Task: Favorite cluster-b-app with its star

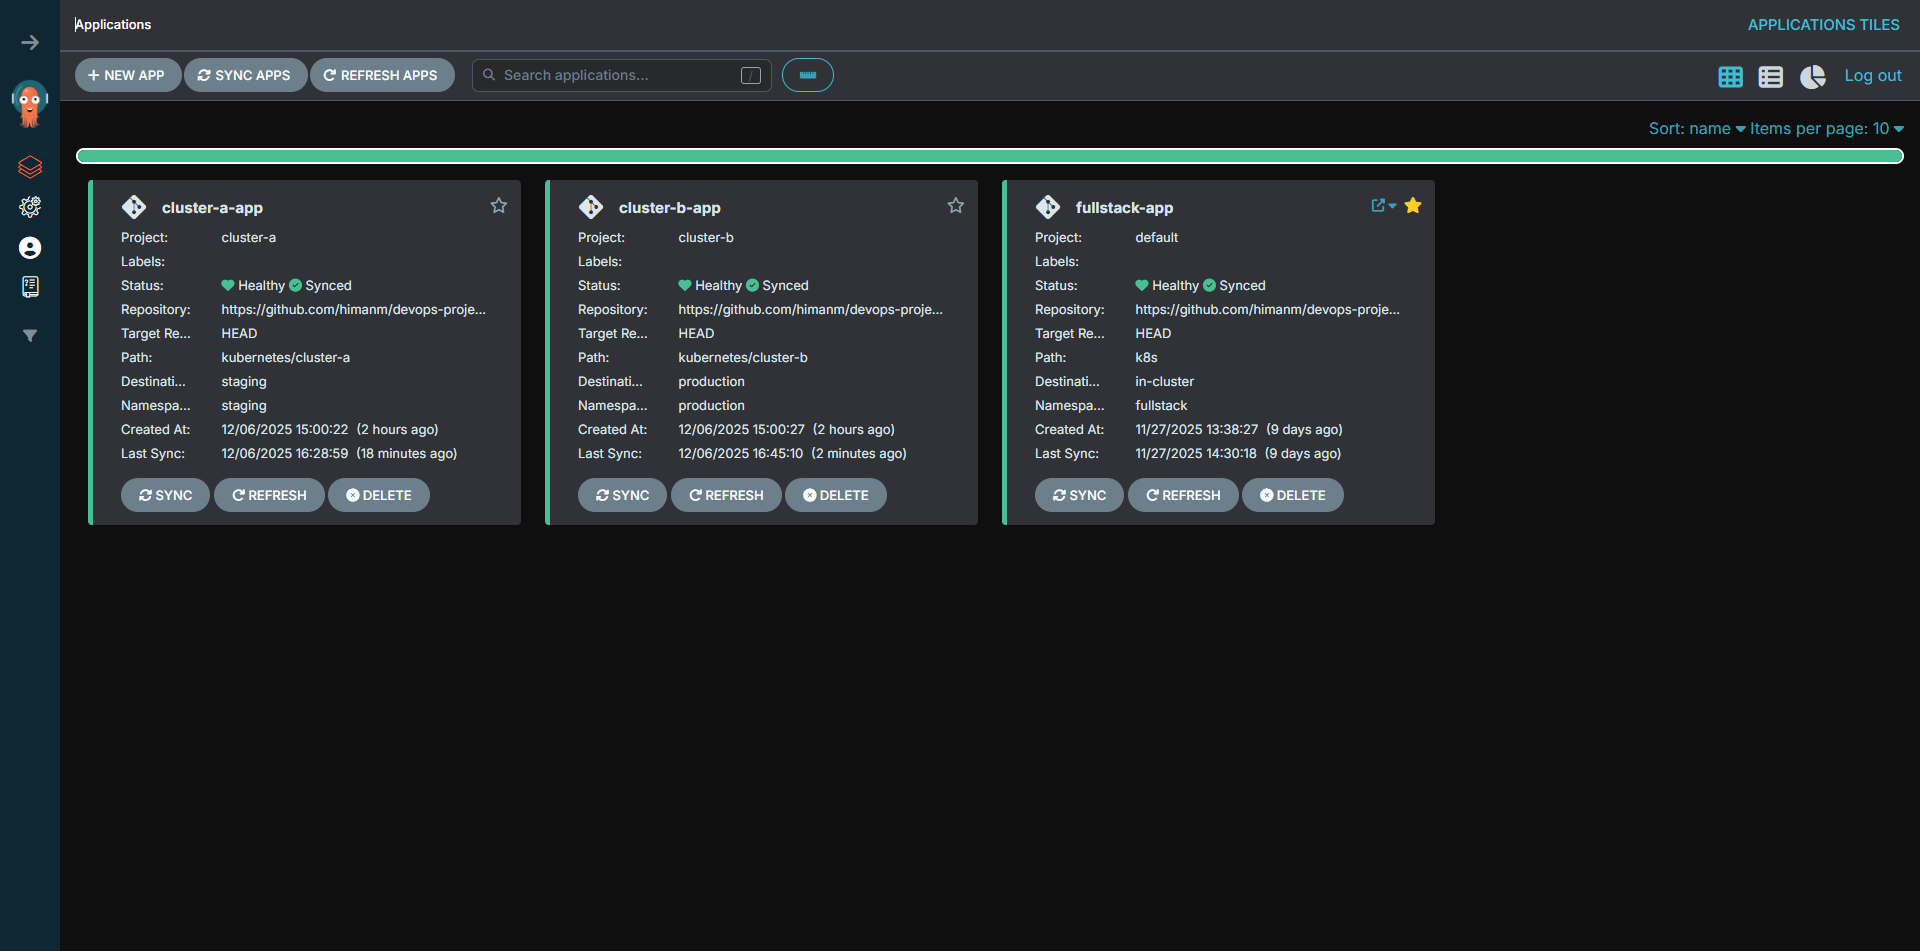Action: 956,205
